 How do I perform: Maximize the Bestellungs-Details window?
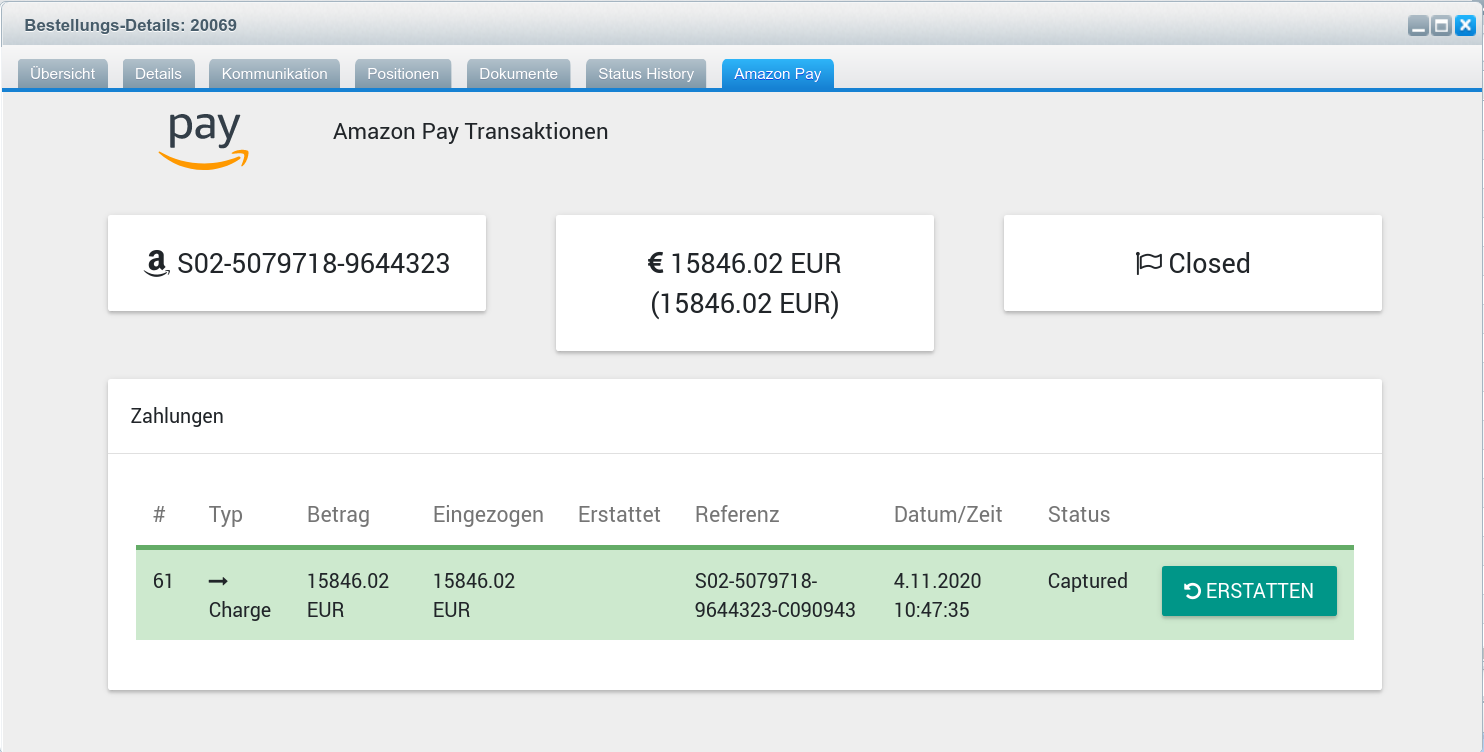coord(1441,27)
